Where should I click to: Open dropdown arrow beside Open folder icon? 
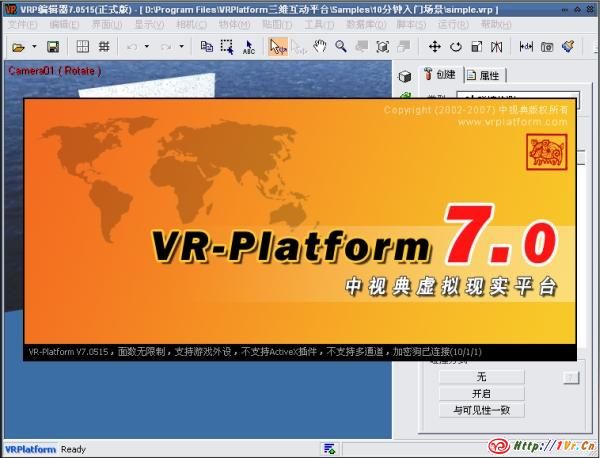pos(34,46)
